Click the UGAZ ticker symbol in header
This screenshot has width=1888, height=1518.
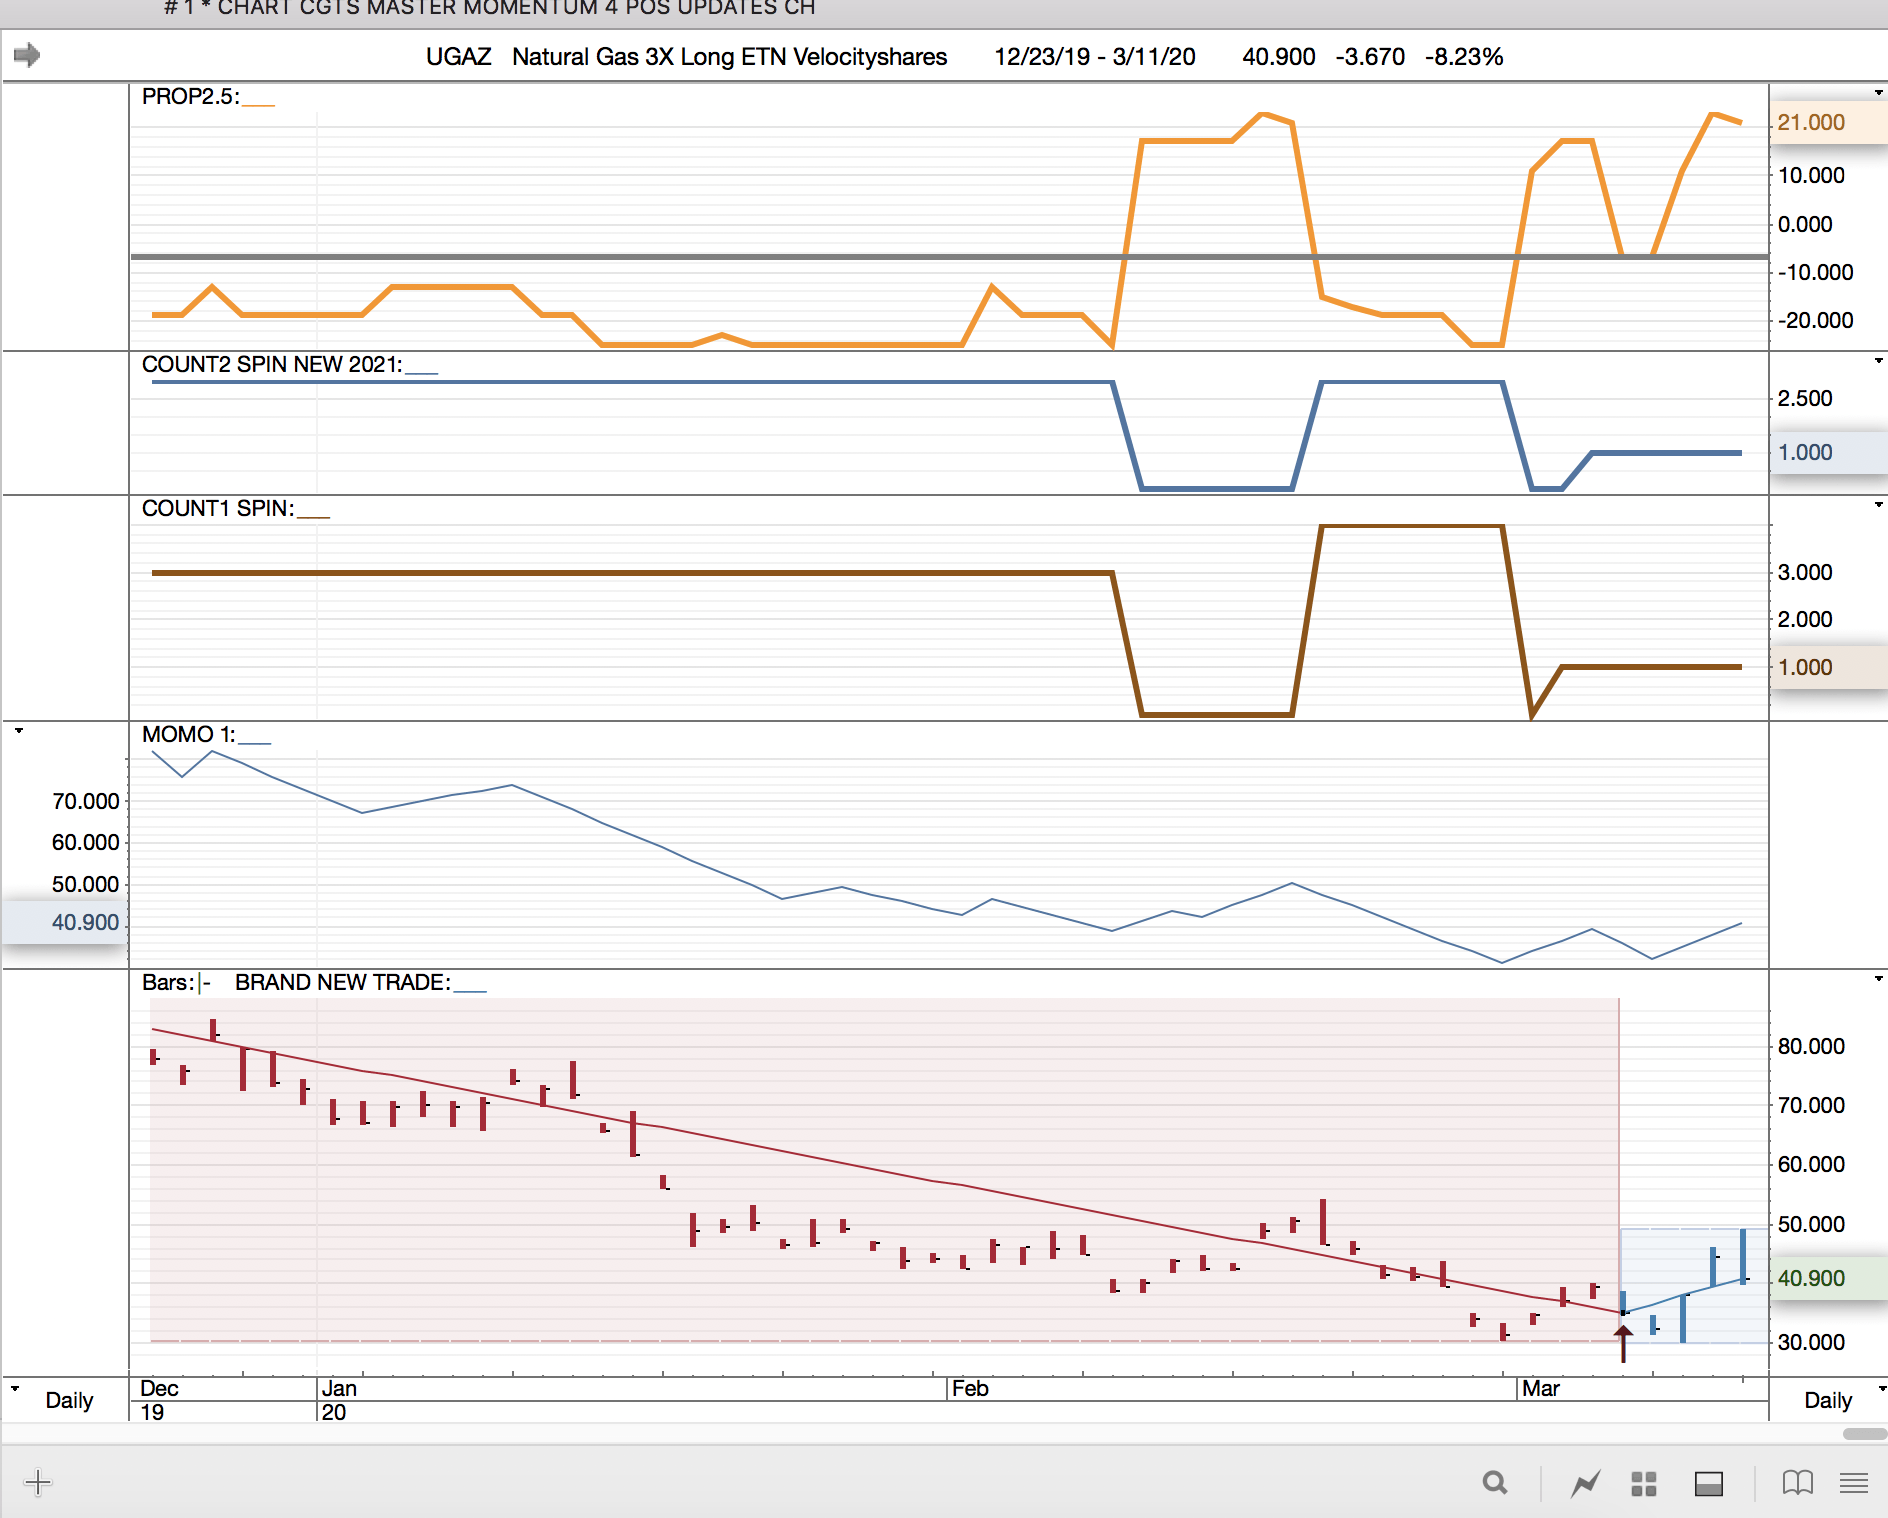(x=458, y=57)
